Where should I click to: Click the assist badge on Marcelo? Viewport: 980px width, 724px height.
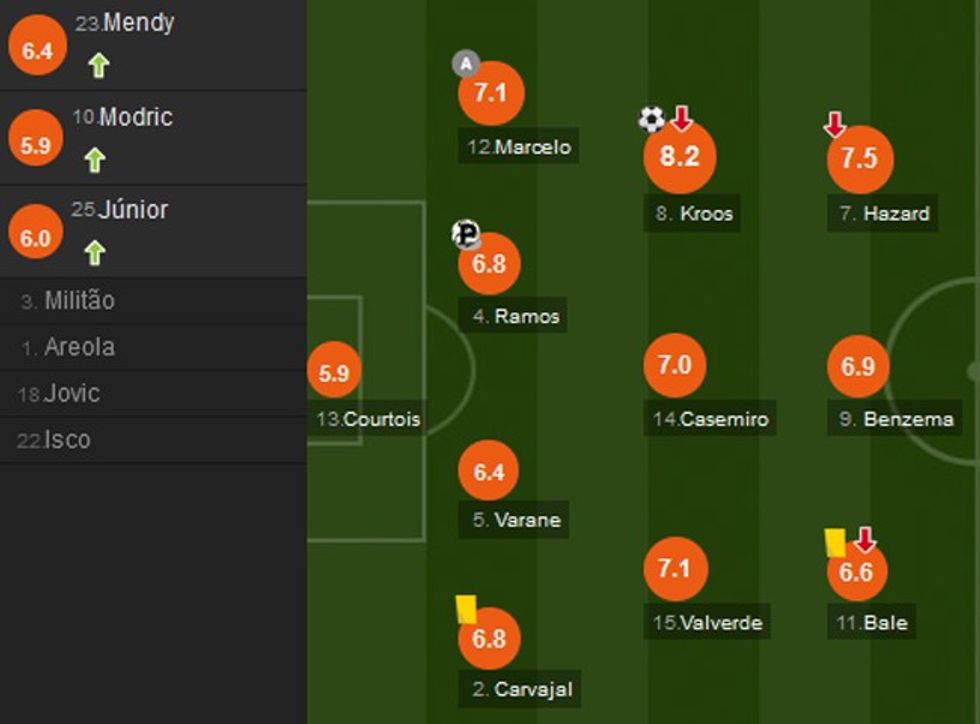click(x=465, y=64)
